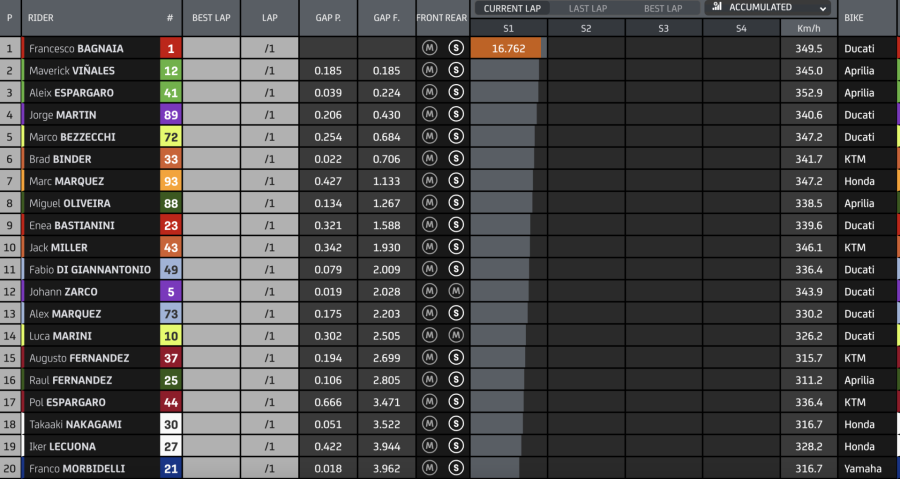Click Raul Fernandez's rear tyre S icon

pos(456,379)
